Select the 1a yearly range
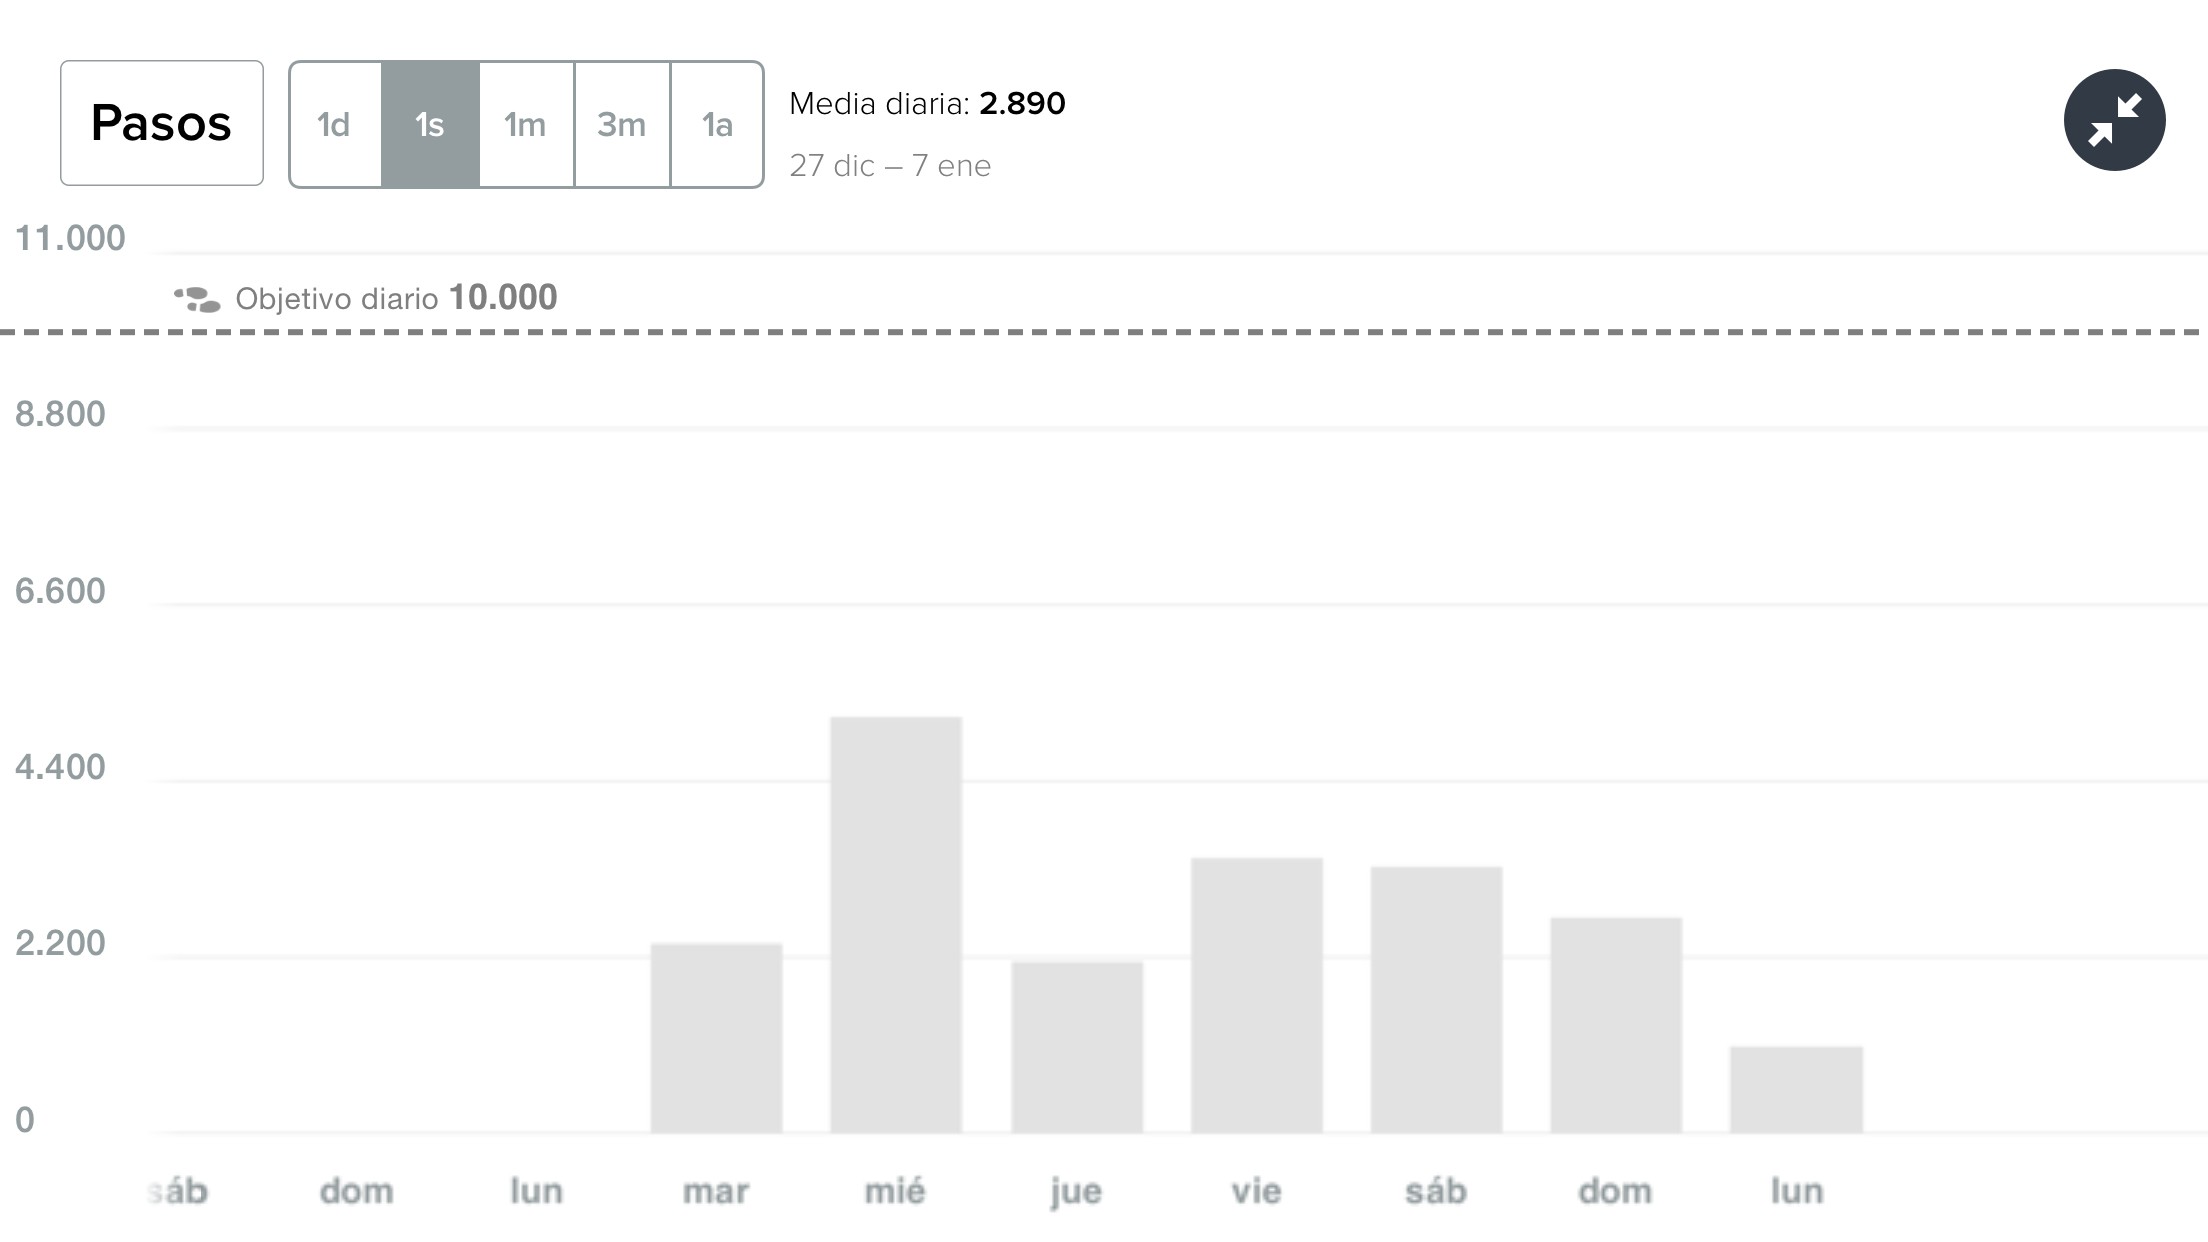The image size is (2208, 1242). (x=717, y=125)
